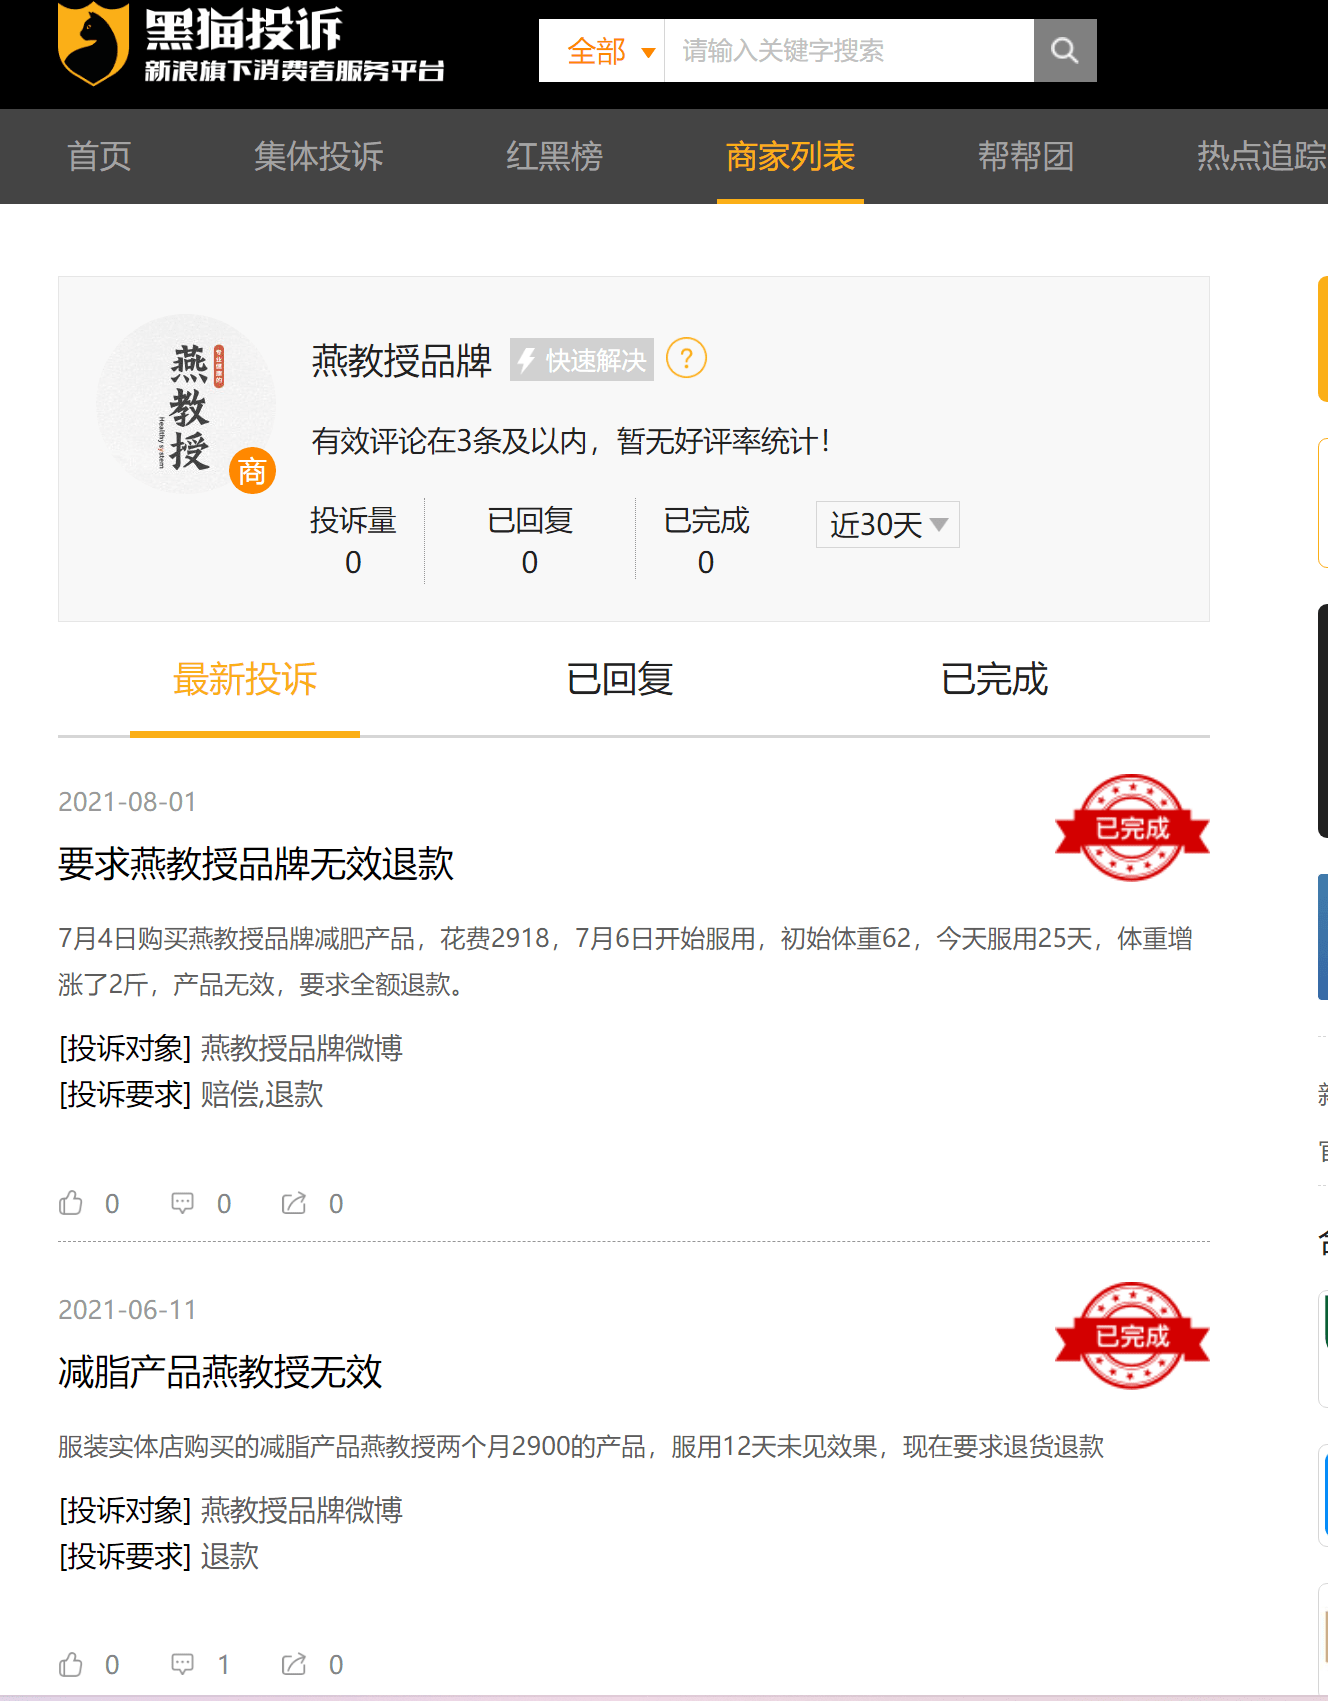Click 已完成 stamp on 2021-06-11 complaint
The height and width of the screenshot is (1701, 1328).
click(x=1132, y=1336)
